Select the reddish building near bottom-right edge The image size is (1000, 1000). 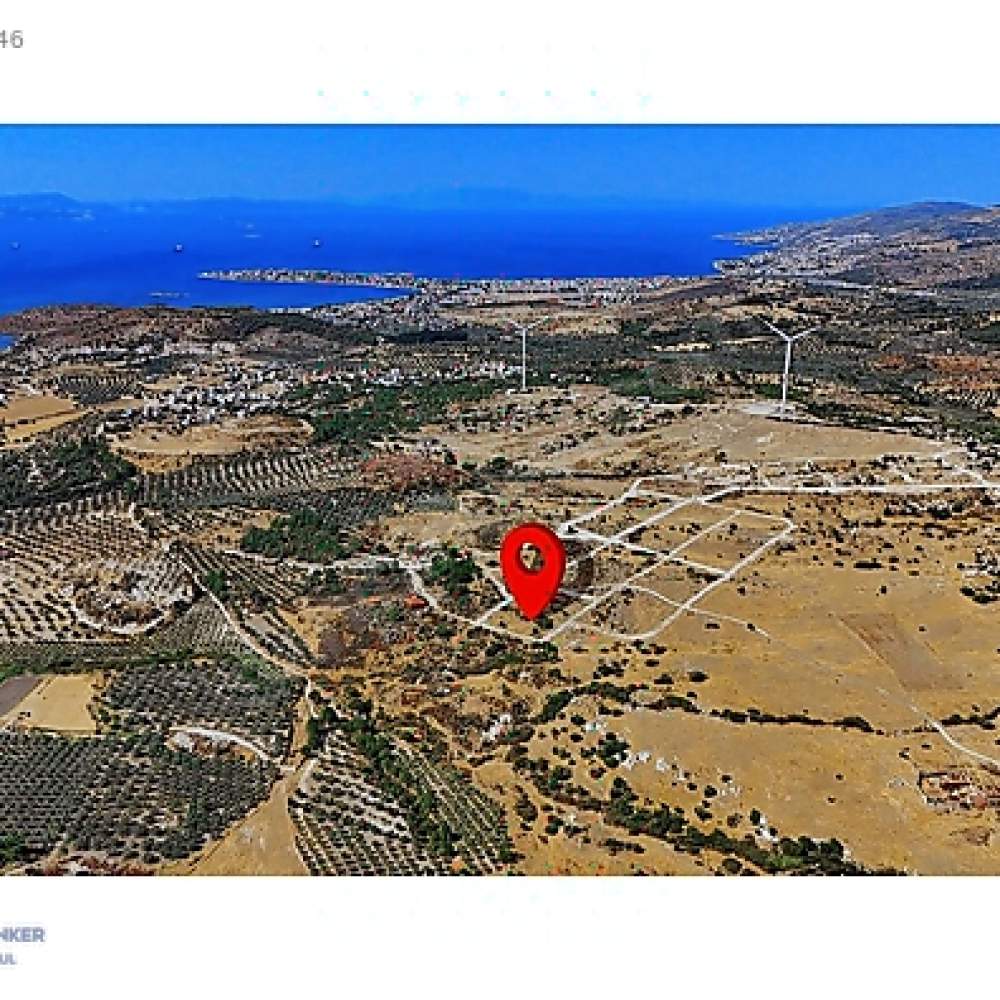[x=957, y=790]
